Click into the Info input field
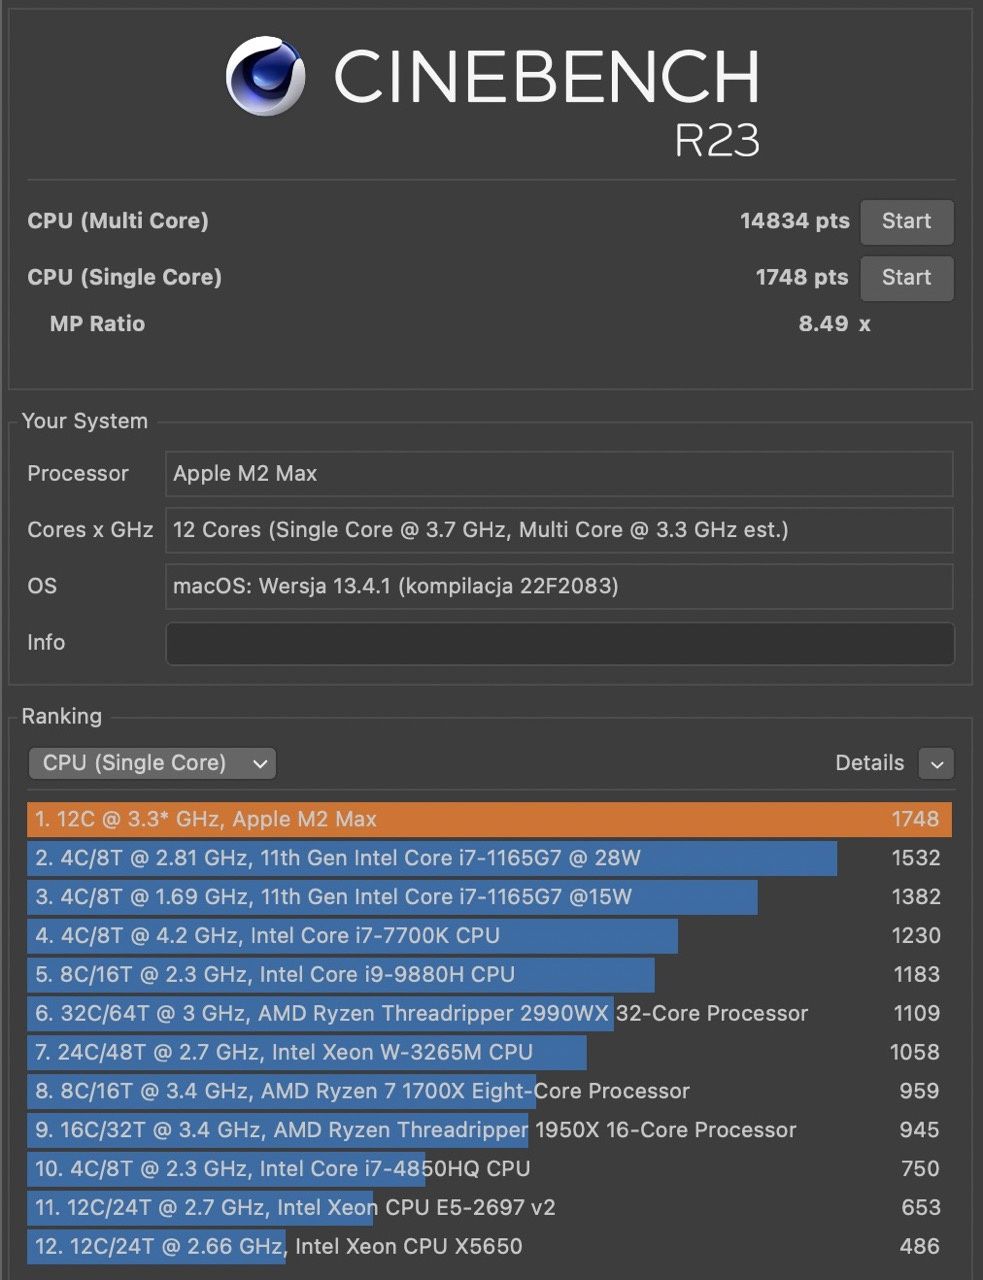Viewport: 983px width, 1280px height. click(x=559, y=643)
